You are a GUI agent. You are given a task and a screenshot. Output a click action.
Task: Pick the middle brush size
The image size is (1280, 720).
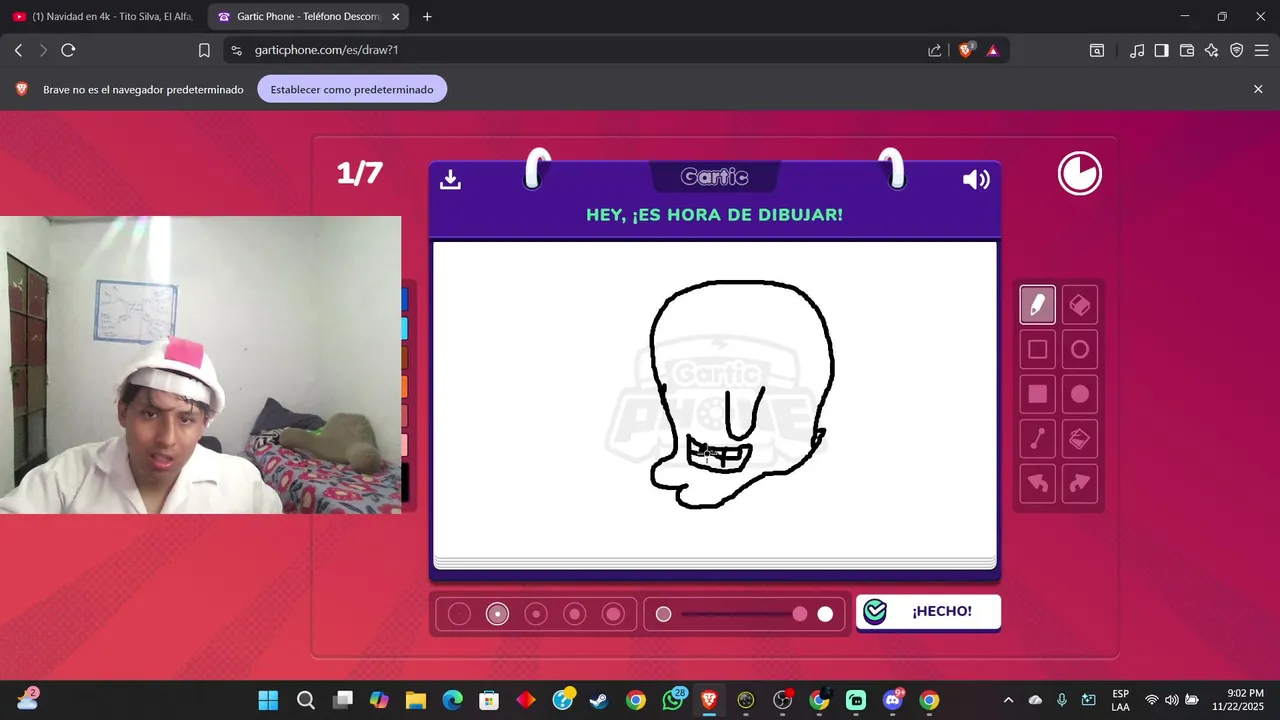[536, 614]
